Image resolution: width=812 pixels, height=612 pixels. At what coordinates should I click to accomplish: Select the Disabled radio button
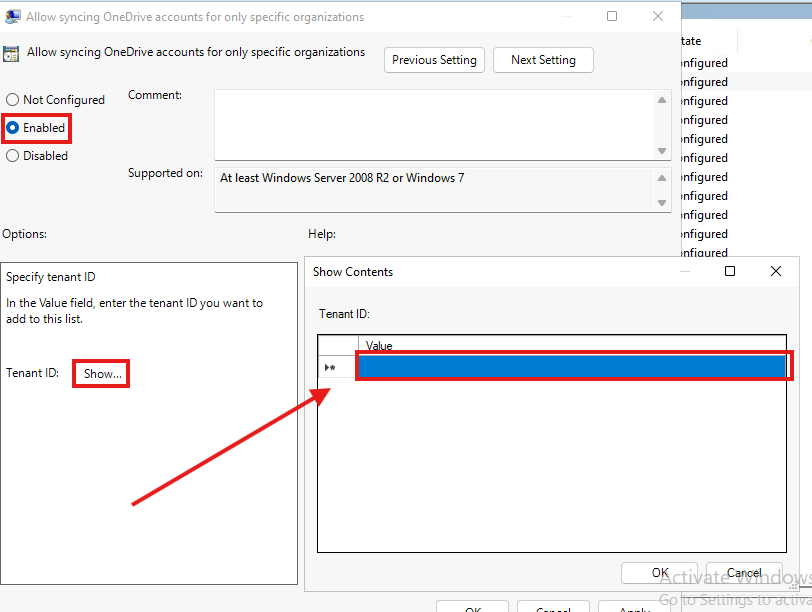tap(12, 155)
